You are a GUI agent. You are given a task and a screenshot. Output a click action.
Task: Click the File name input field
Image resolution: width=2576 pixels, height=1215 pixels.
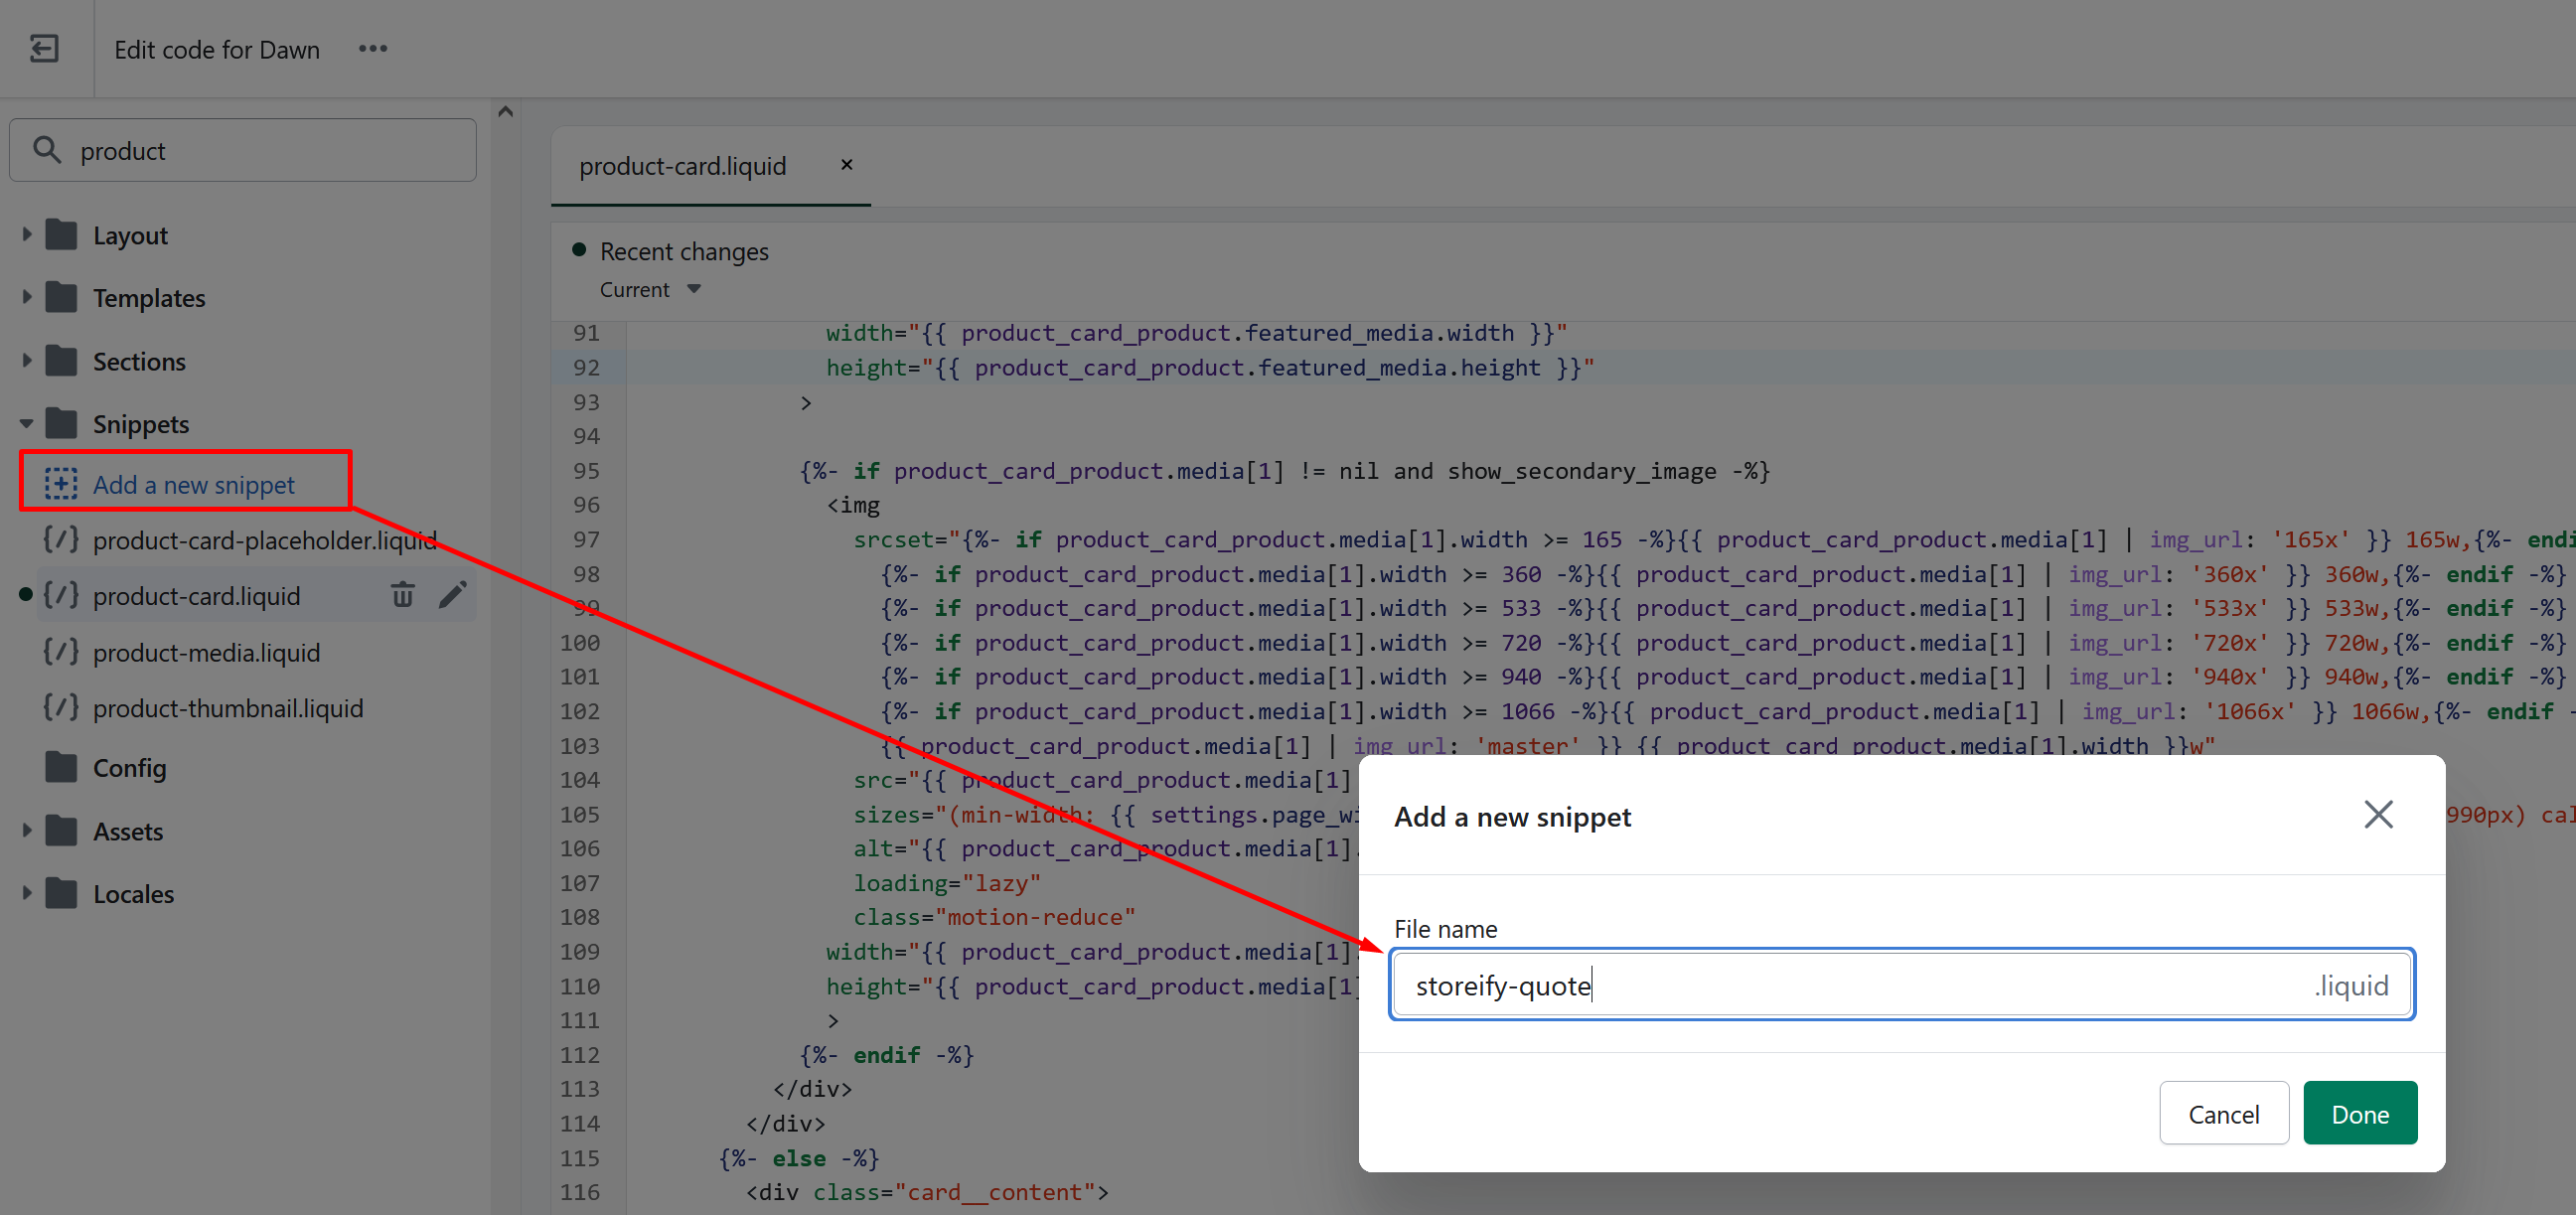pos(1850,985)
